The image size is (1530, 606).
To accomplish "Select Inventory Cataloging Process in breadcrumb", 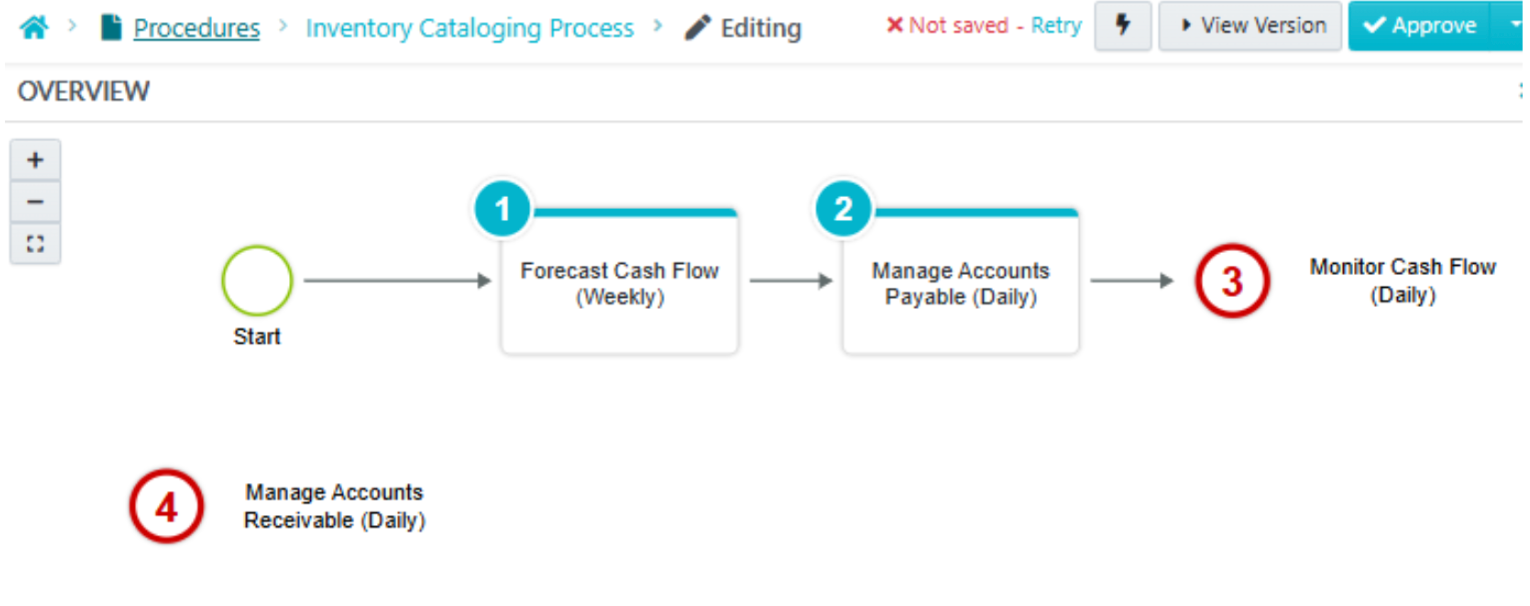I will coord(470,28).
